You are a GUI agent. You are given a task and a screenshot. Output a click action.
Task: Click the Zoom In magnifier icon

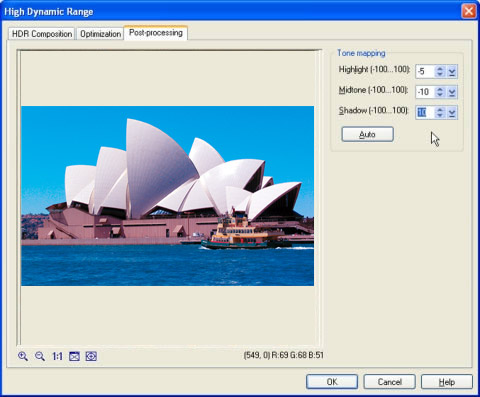click(x=23, y=356)
